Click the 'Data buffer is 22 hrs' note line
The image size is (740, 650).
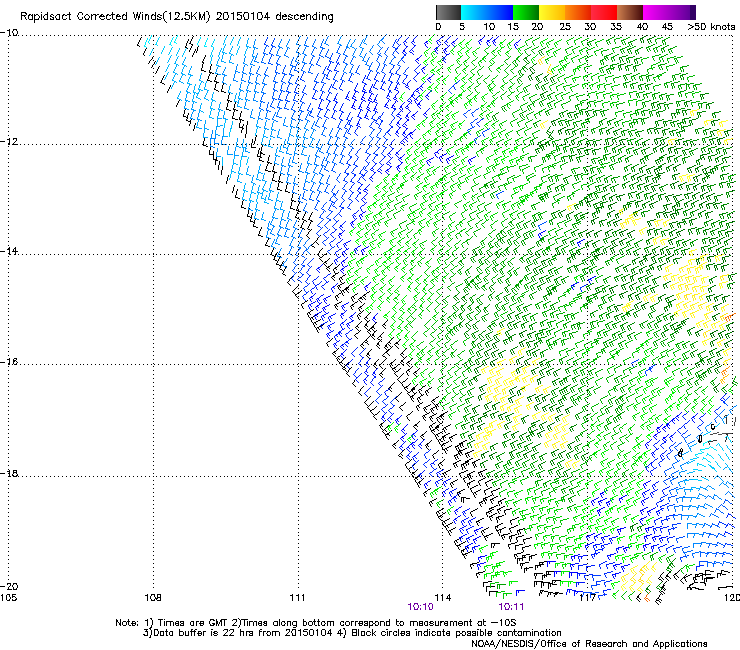pyautogui.click(x=352, y=633)
